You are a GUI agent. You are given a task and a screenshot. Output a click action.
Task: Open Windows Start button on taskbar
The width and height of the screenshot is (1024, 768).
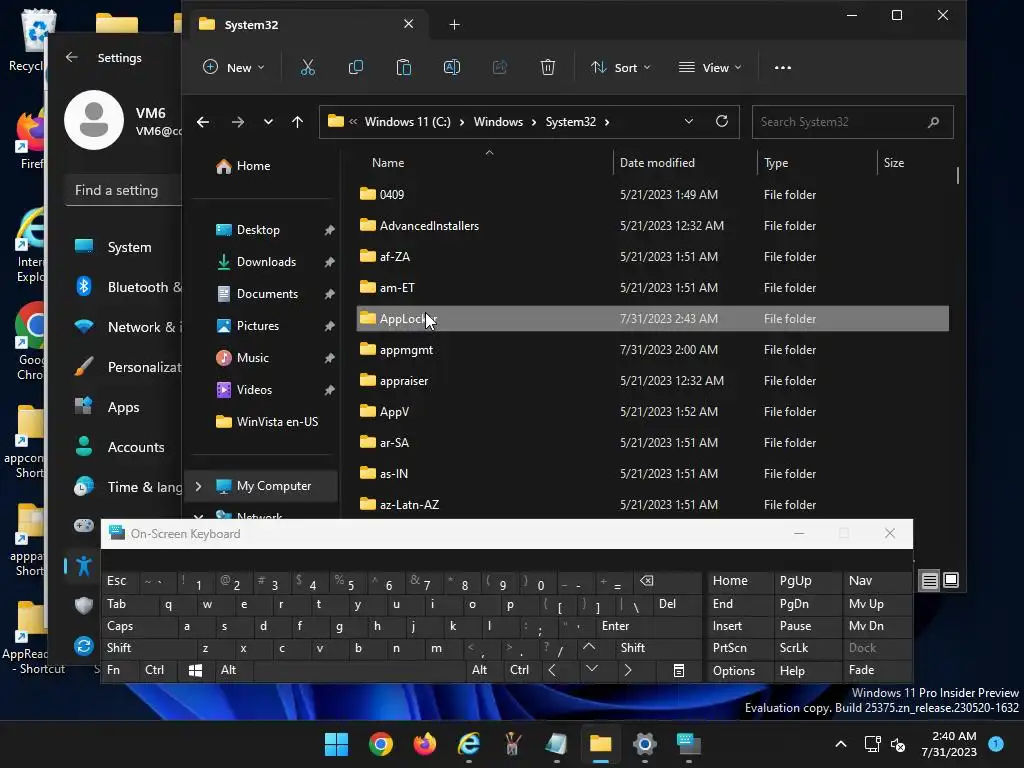336,744
